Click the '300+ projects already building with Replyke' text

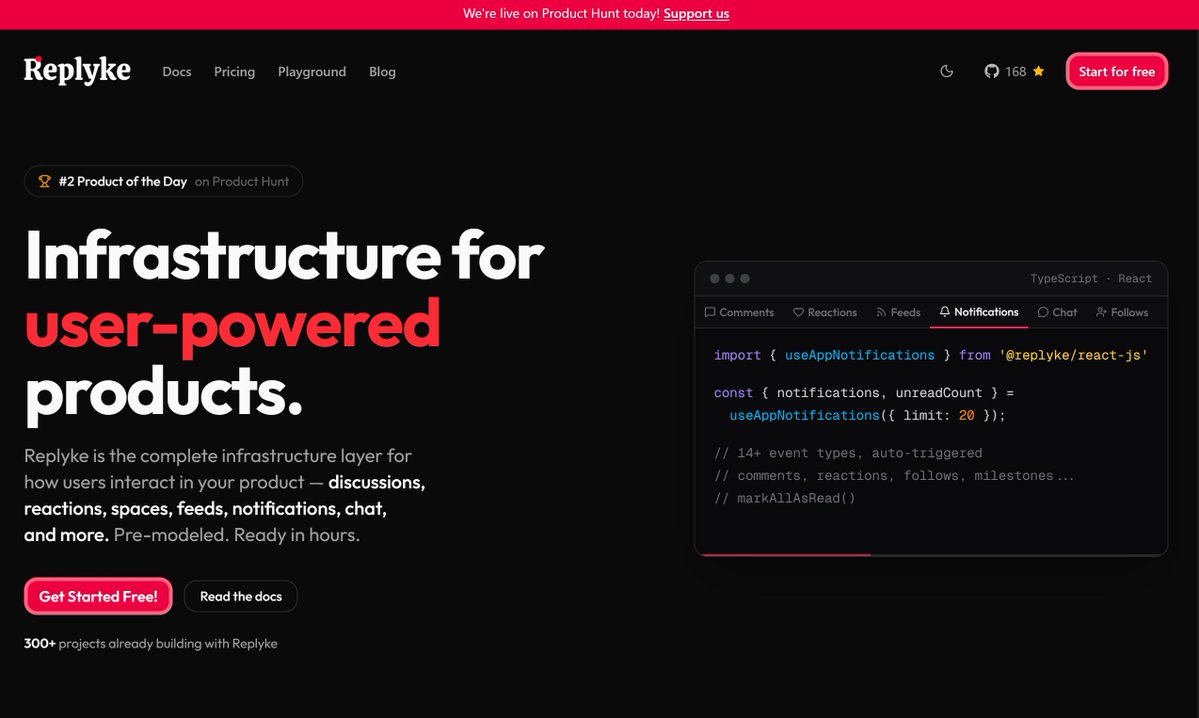click(151, 643)
